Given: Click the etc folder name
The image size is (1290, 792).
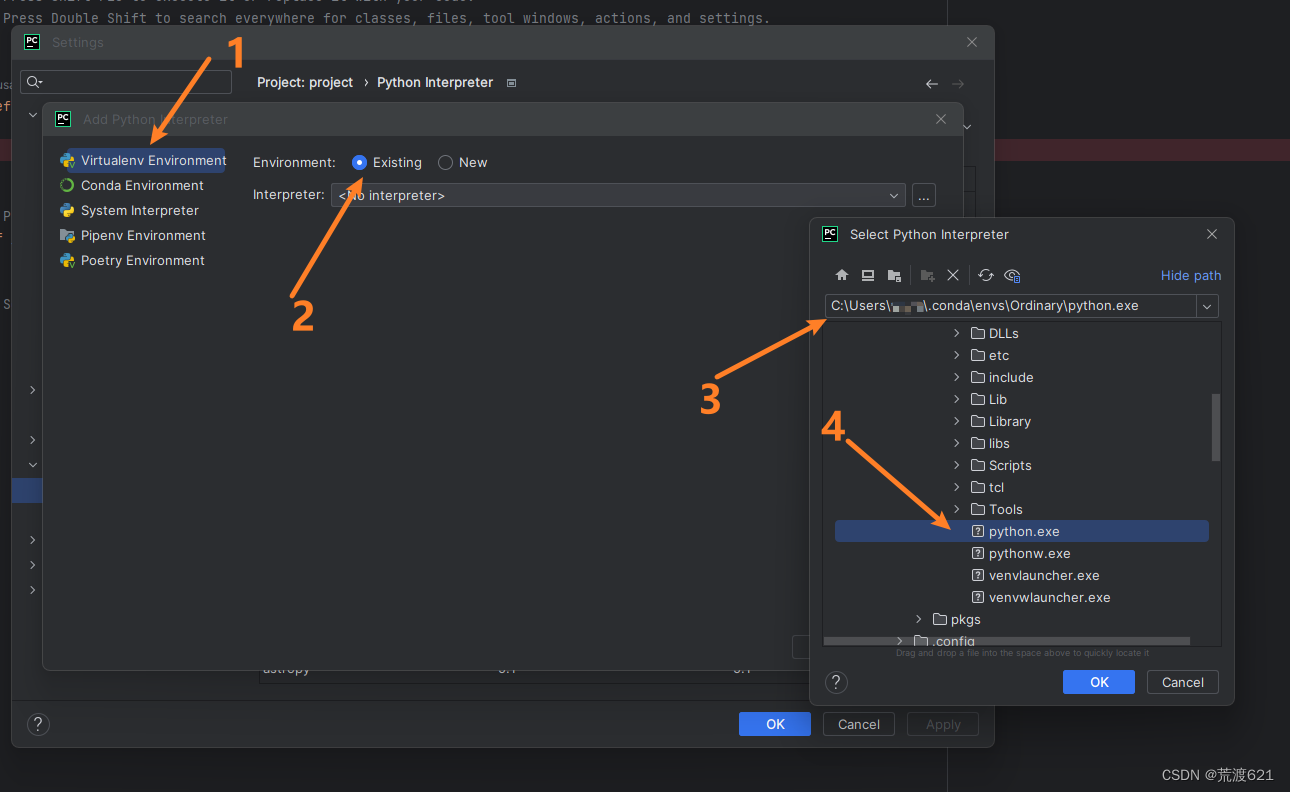Looking at the screenshot, I should click(x=999, y=355).
